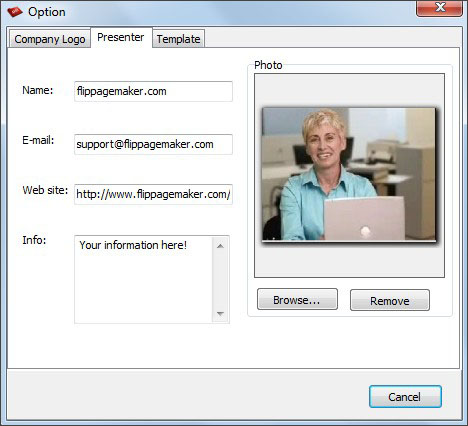Focus the E-mail text field
This screenshot has height=426, width=468.
pos(153,144)
